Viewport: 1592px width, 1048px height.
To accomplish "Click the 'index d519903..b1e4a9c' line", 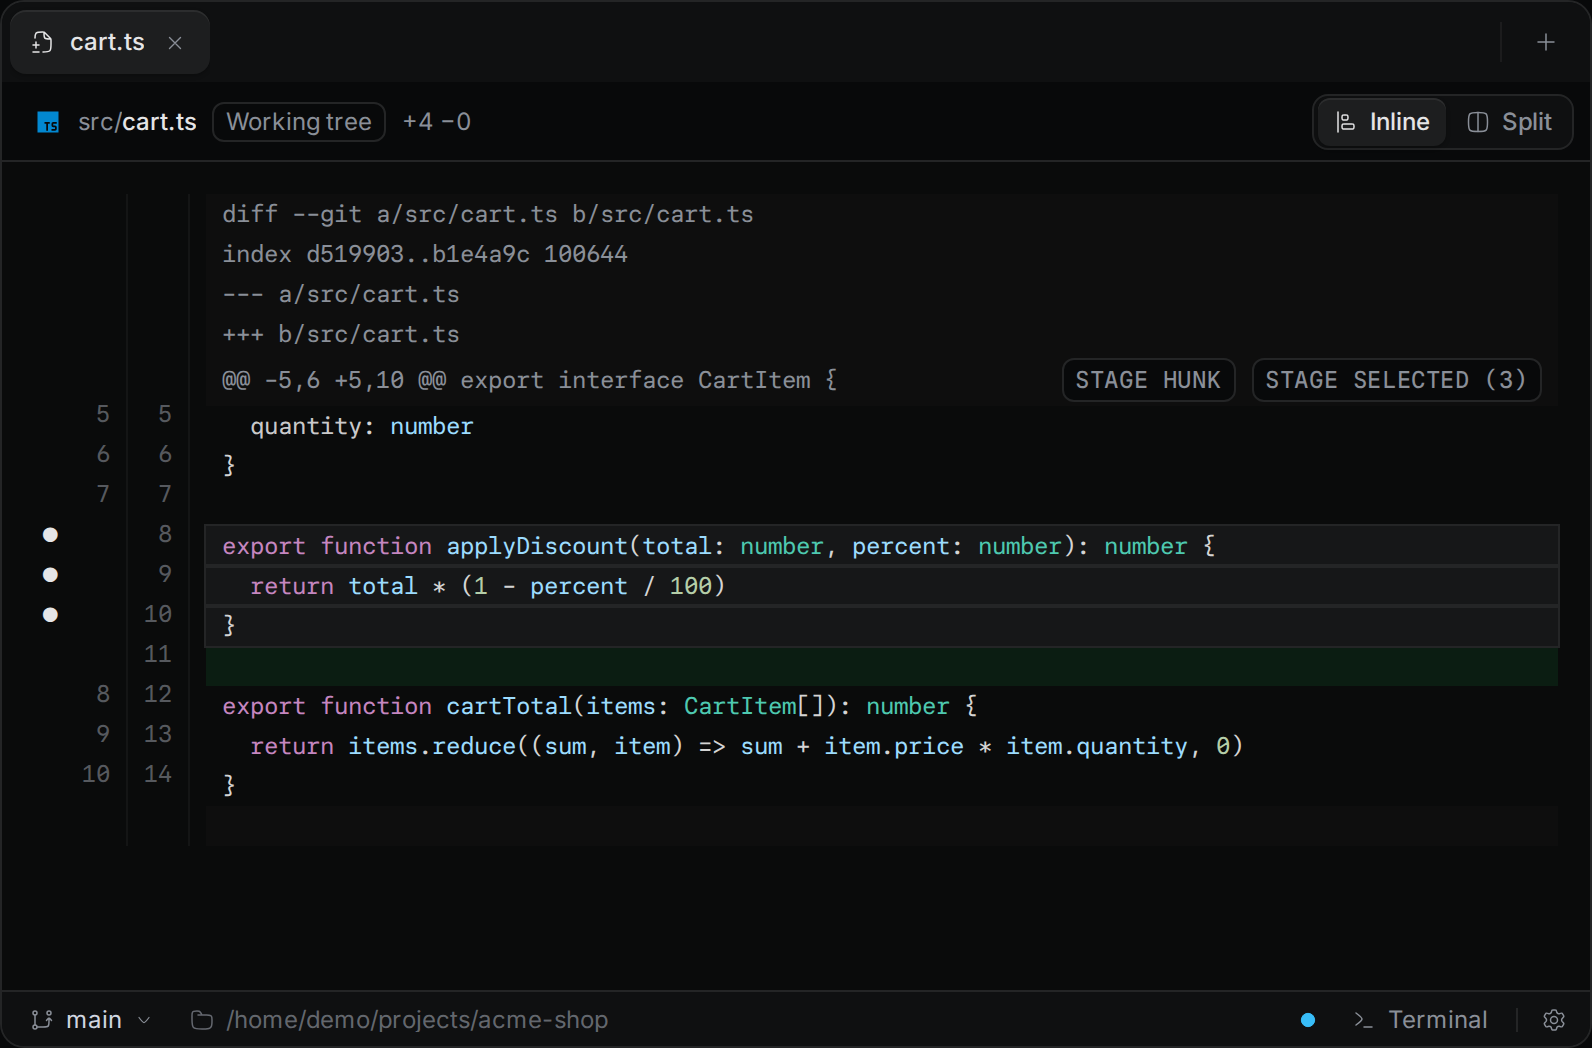I will tap(882, 254).
